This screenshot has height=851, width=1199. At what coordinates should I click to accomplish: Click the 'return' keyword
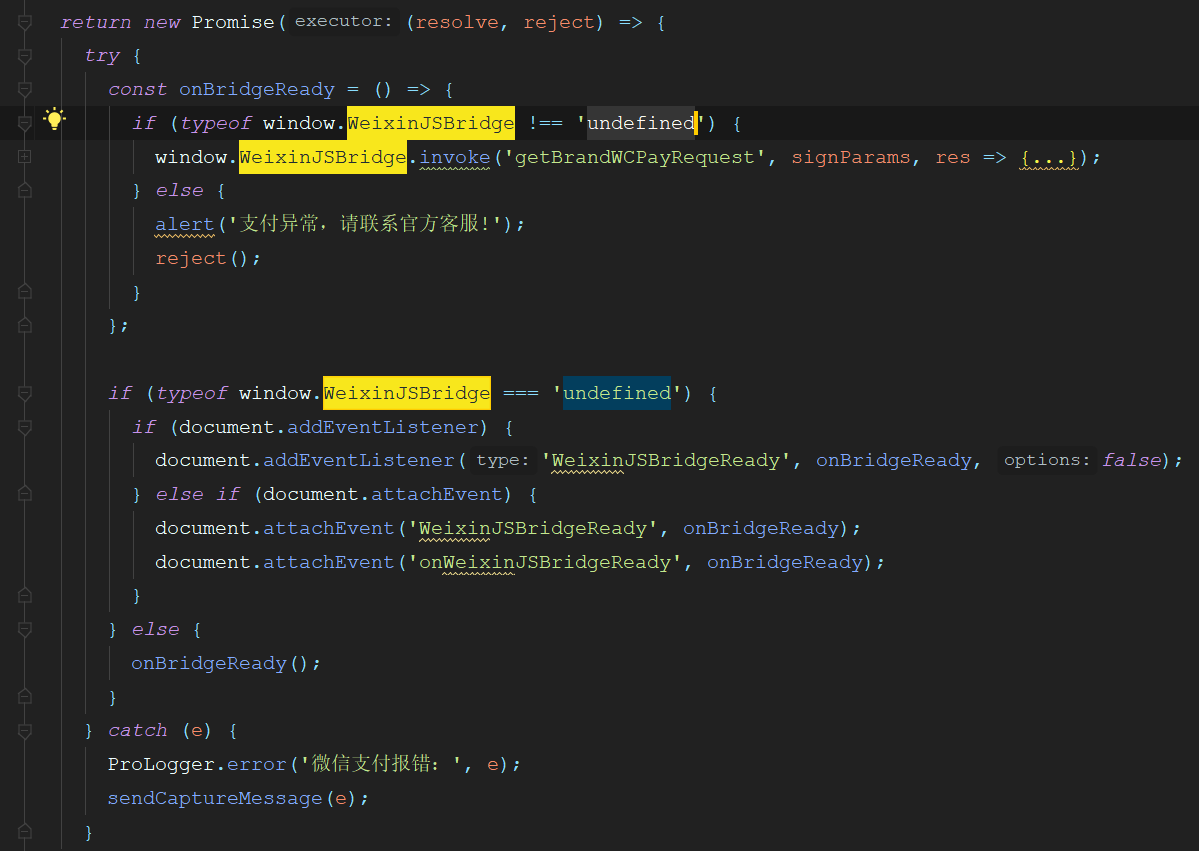pos(96,22)
